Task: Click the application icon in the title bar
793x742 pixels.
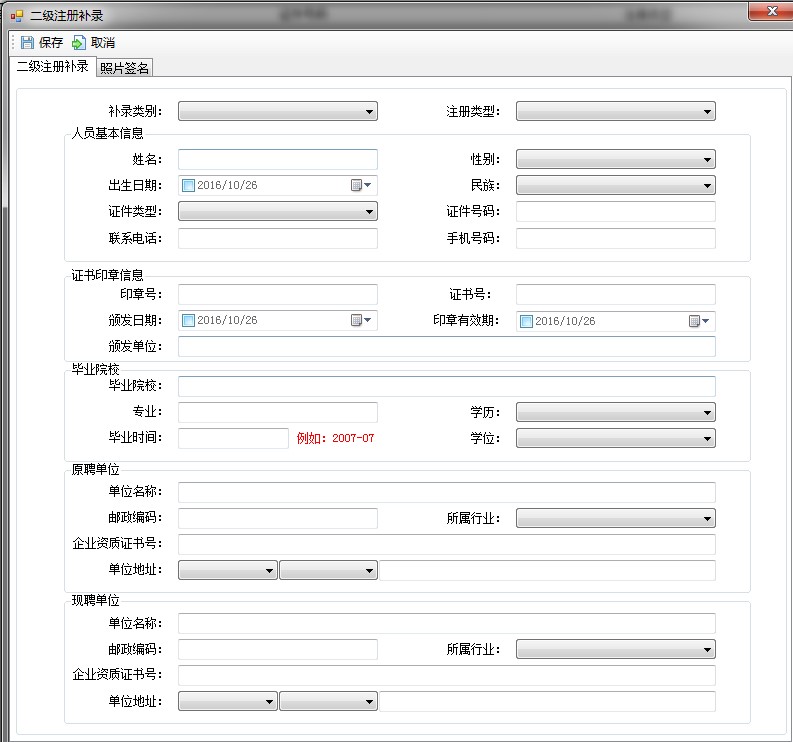Action: click(16, 16)
